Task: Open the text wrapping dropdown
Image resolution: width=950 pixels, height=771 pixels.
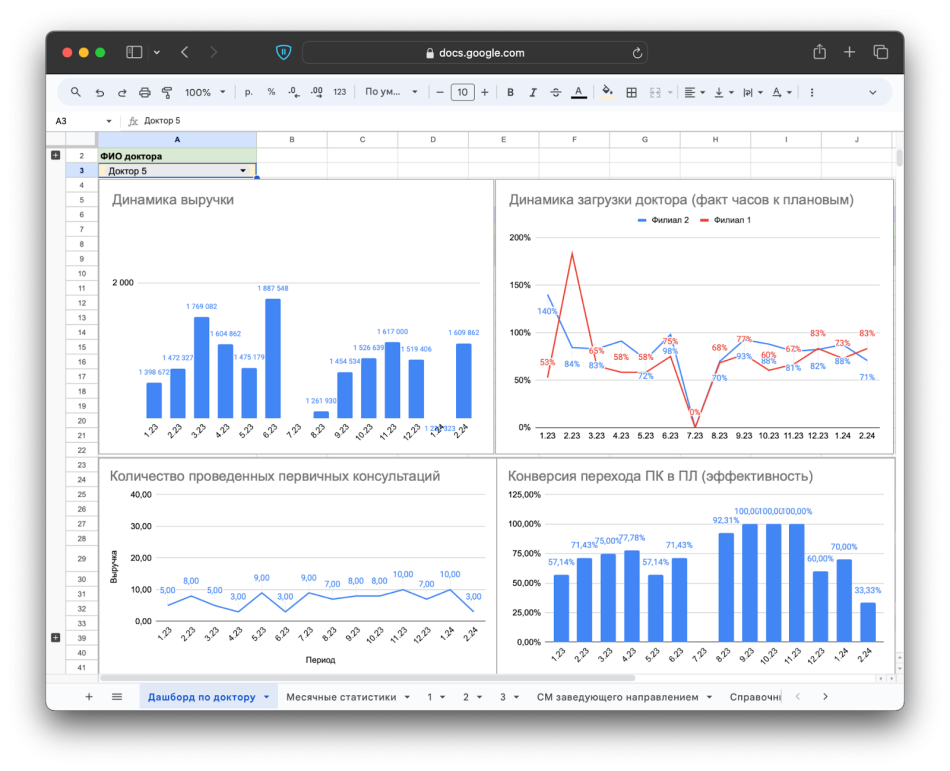Action: coord(752,92)
